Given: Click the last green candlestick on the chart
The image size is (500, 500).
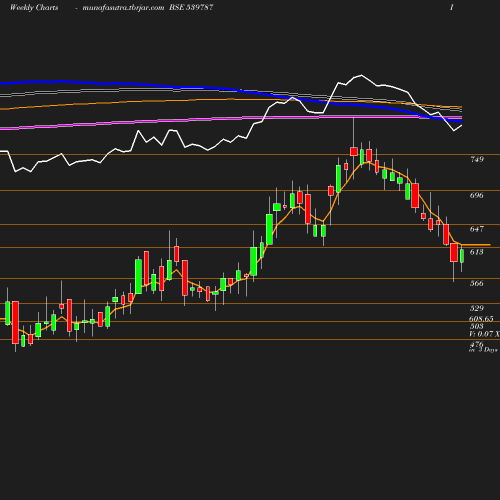Looking at the screenshot, I should [x=462, y=256].
